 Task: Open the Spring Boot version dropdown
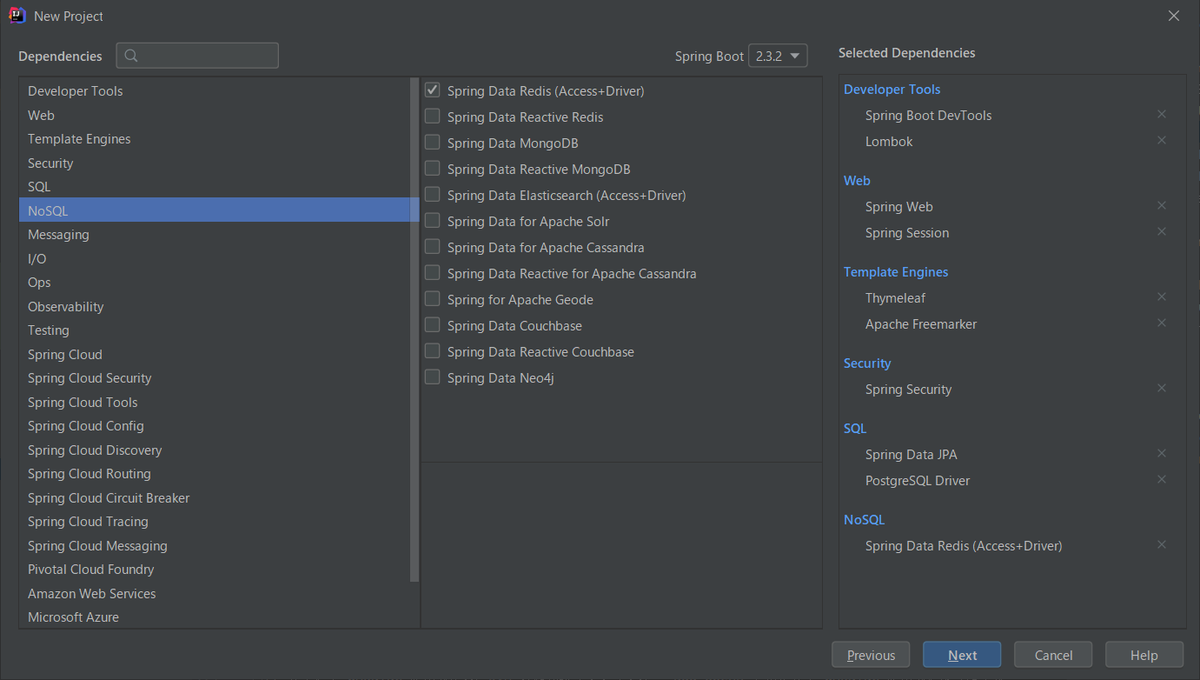778,56
